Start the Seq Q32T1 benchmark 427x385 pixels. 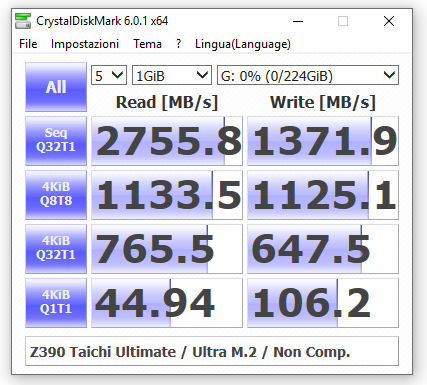tap(56, 141)
